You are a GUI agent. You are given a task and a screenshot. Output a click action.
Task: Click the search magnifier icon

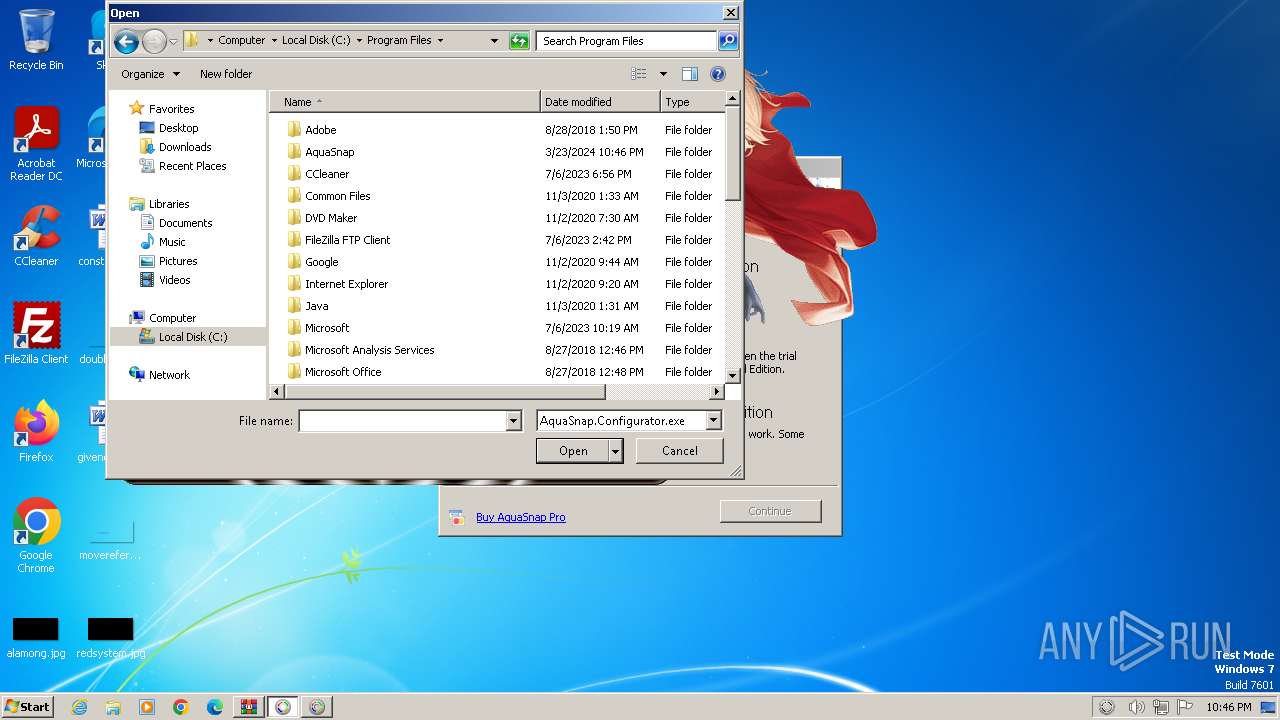(728, 41)
